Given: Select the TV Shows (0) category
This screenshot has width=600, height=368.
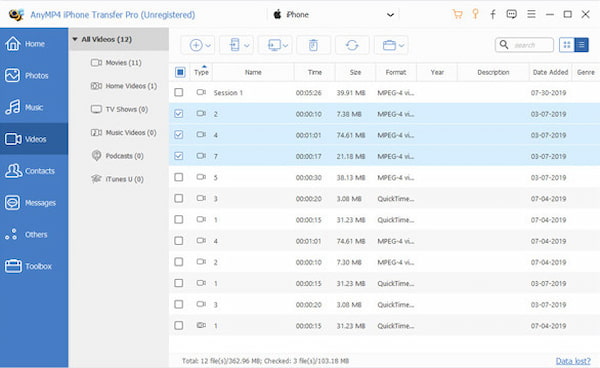Looking at the screenshot, I should point(119,109).
